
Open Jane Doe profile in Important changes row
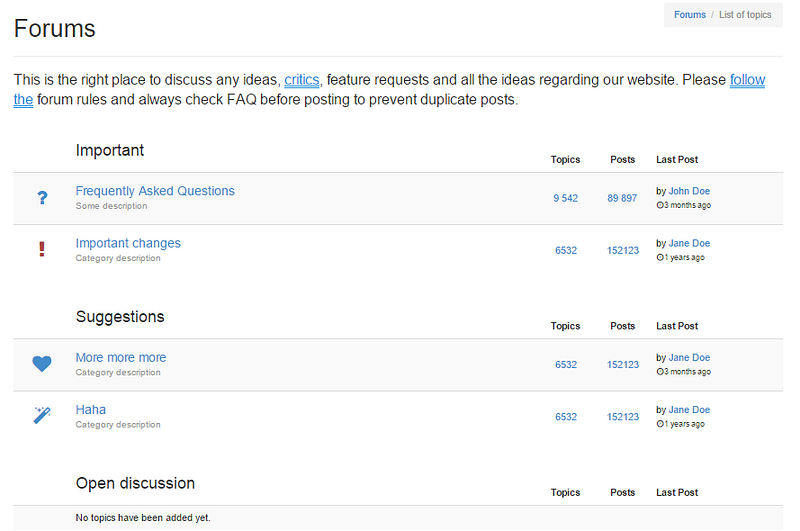pyautogui.click(x=689, y=243)
